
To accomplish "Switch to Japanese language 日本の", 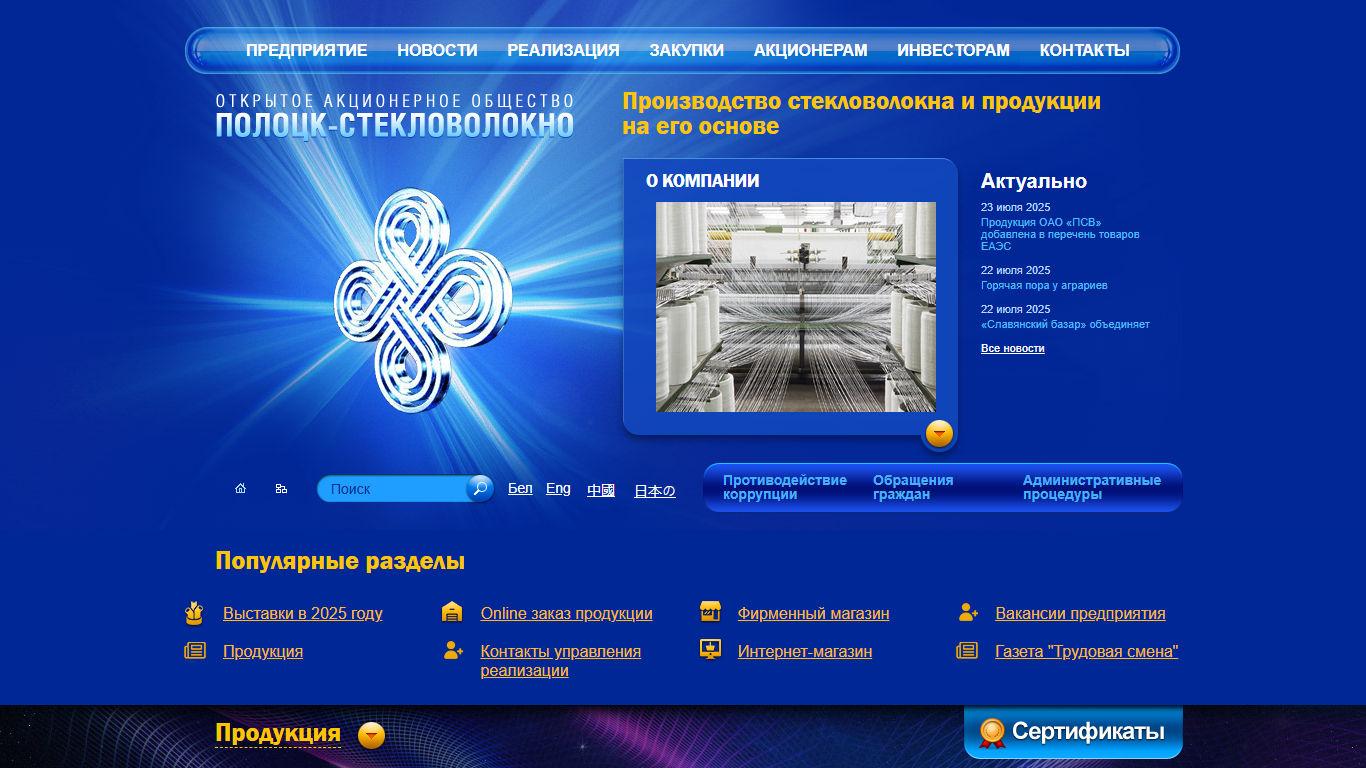I will 655,491.
